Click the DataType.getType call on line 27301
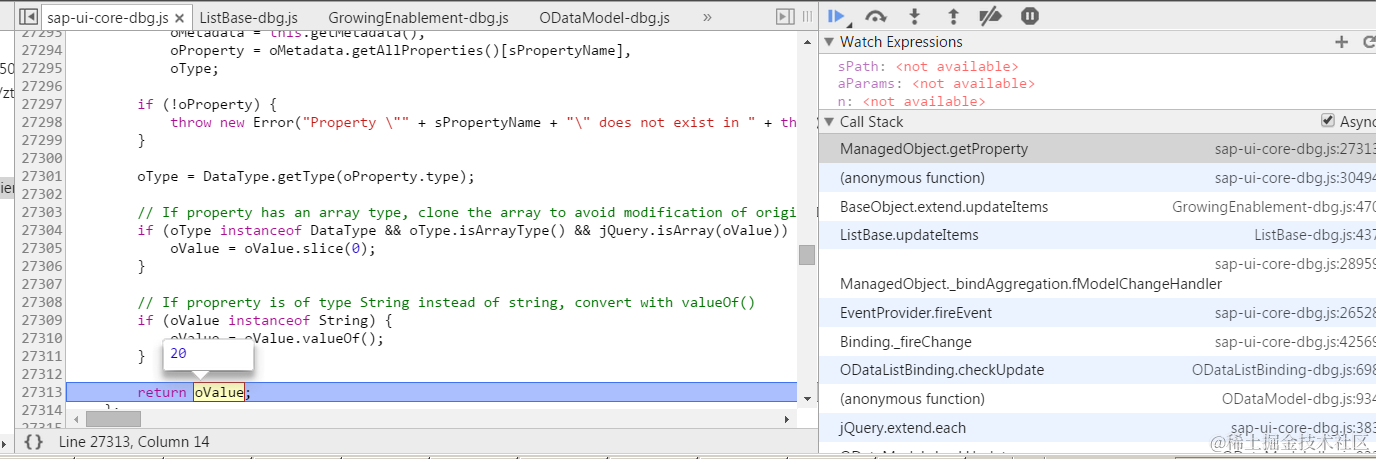1376x459 pixels. 338,176
